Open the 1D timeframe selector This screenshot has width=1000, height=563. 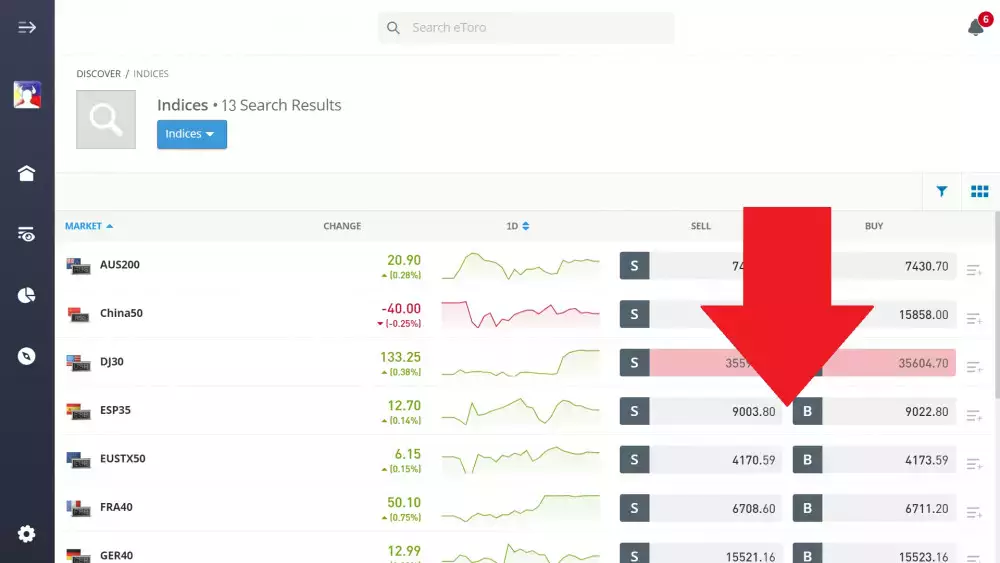[x=517, y=226]
